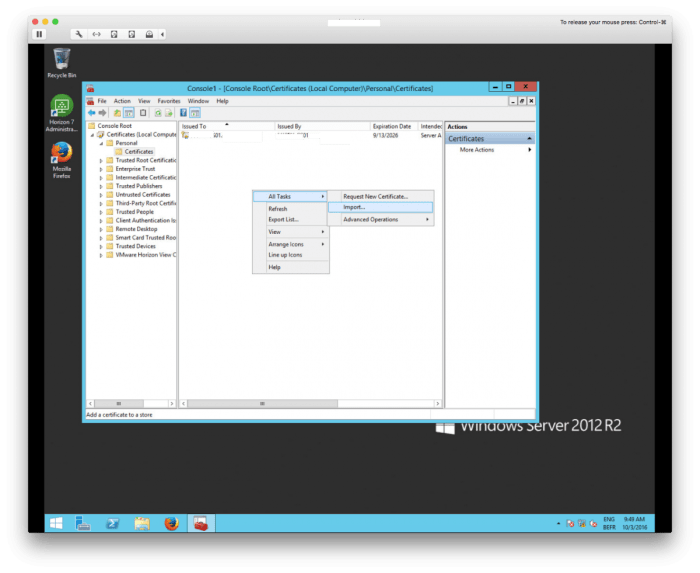Click the ENG BEFR language indicator
The height and width of the screenshot is (573, 700).
[609, 523]
